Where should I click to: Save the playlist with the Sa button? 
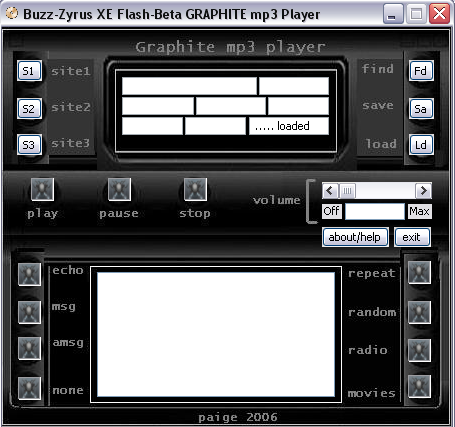pyautogui.click(x=421, y=109)
